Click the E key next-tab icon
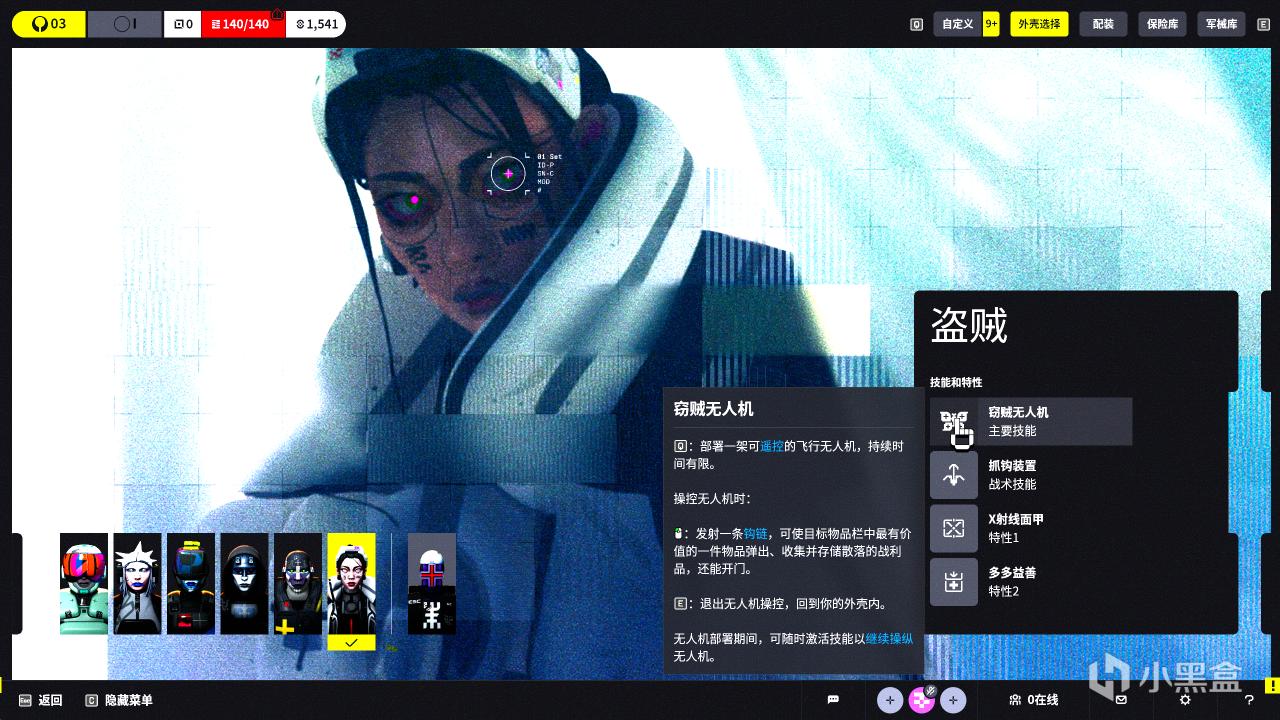This screenshot has height=720, width=1280. 1263,24
